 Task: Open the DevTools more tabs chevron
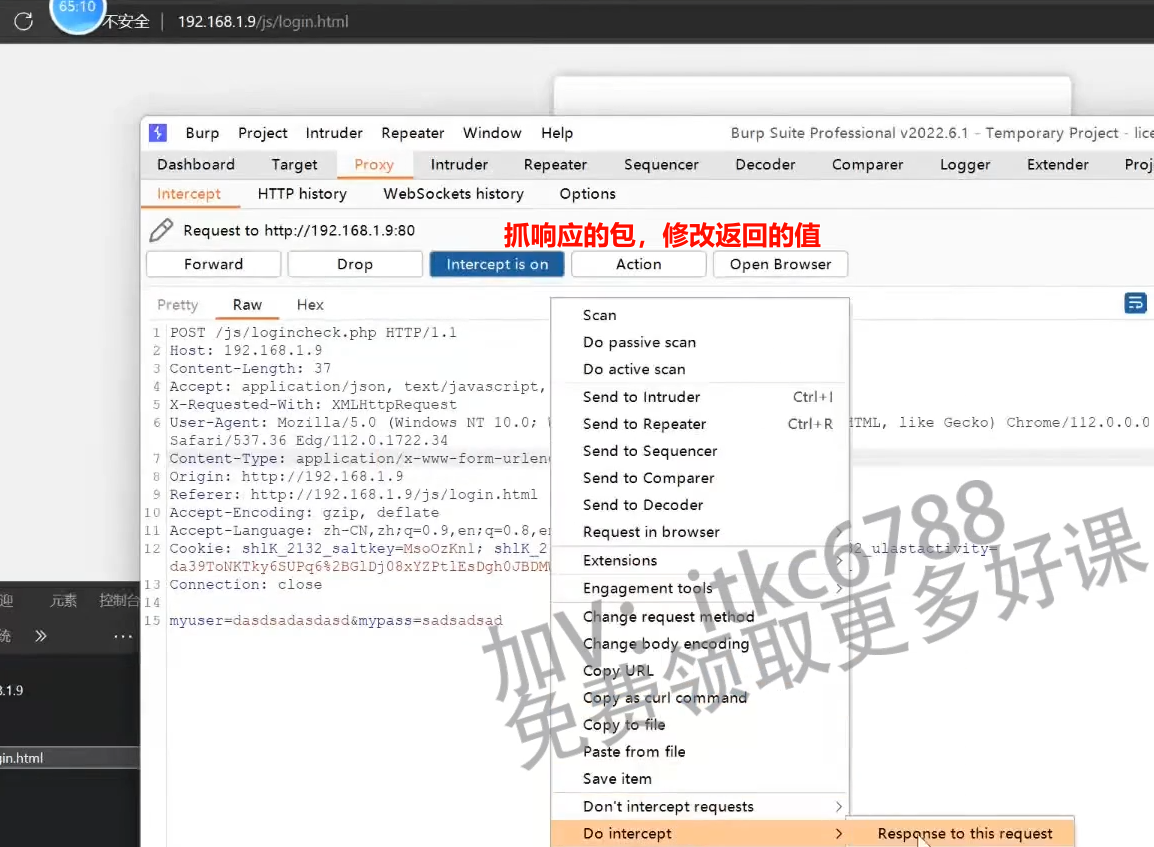pos(41,636)
